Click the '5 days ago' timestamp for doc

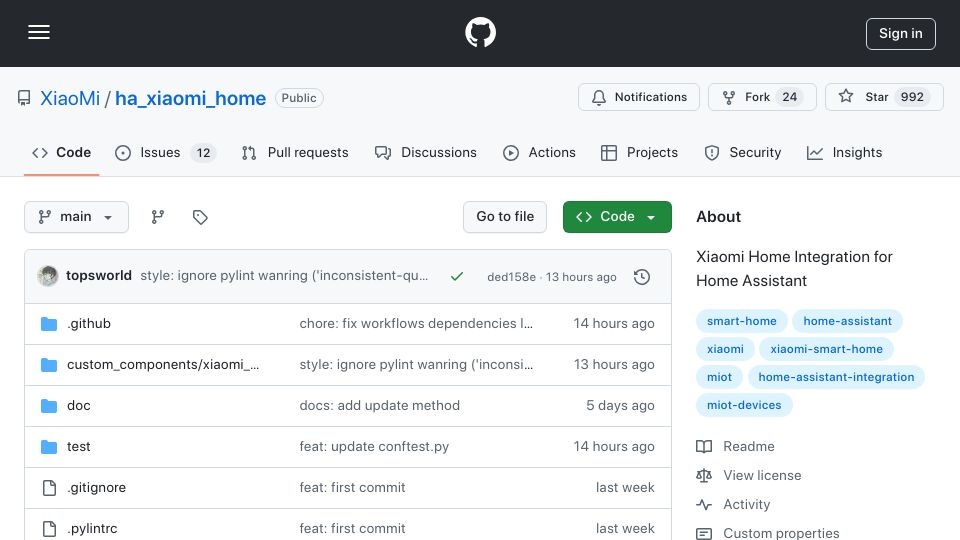[x=620, y=405]
